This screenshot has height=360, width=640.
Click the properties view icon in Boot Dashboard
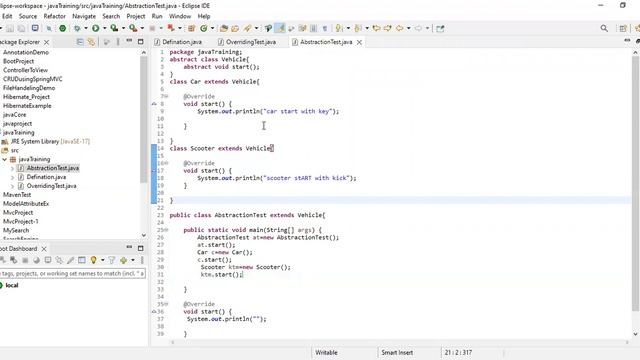pyautogui.click(x=82, y=260)
